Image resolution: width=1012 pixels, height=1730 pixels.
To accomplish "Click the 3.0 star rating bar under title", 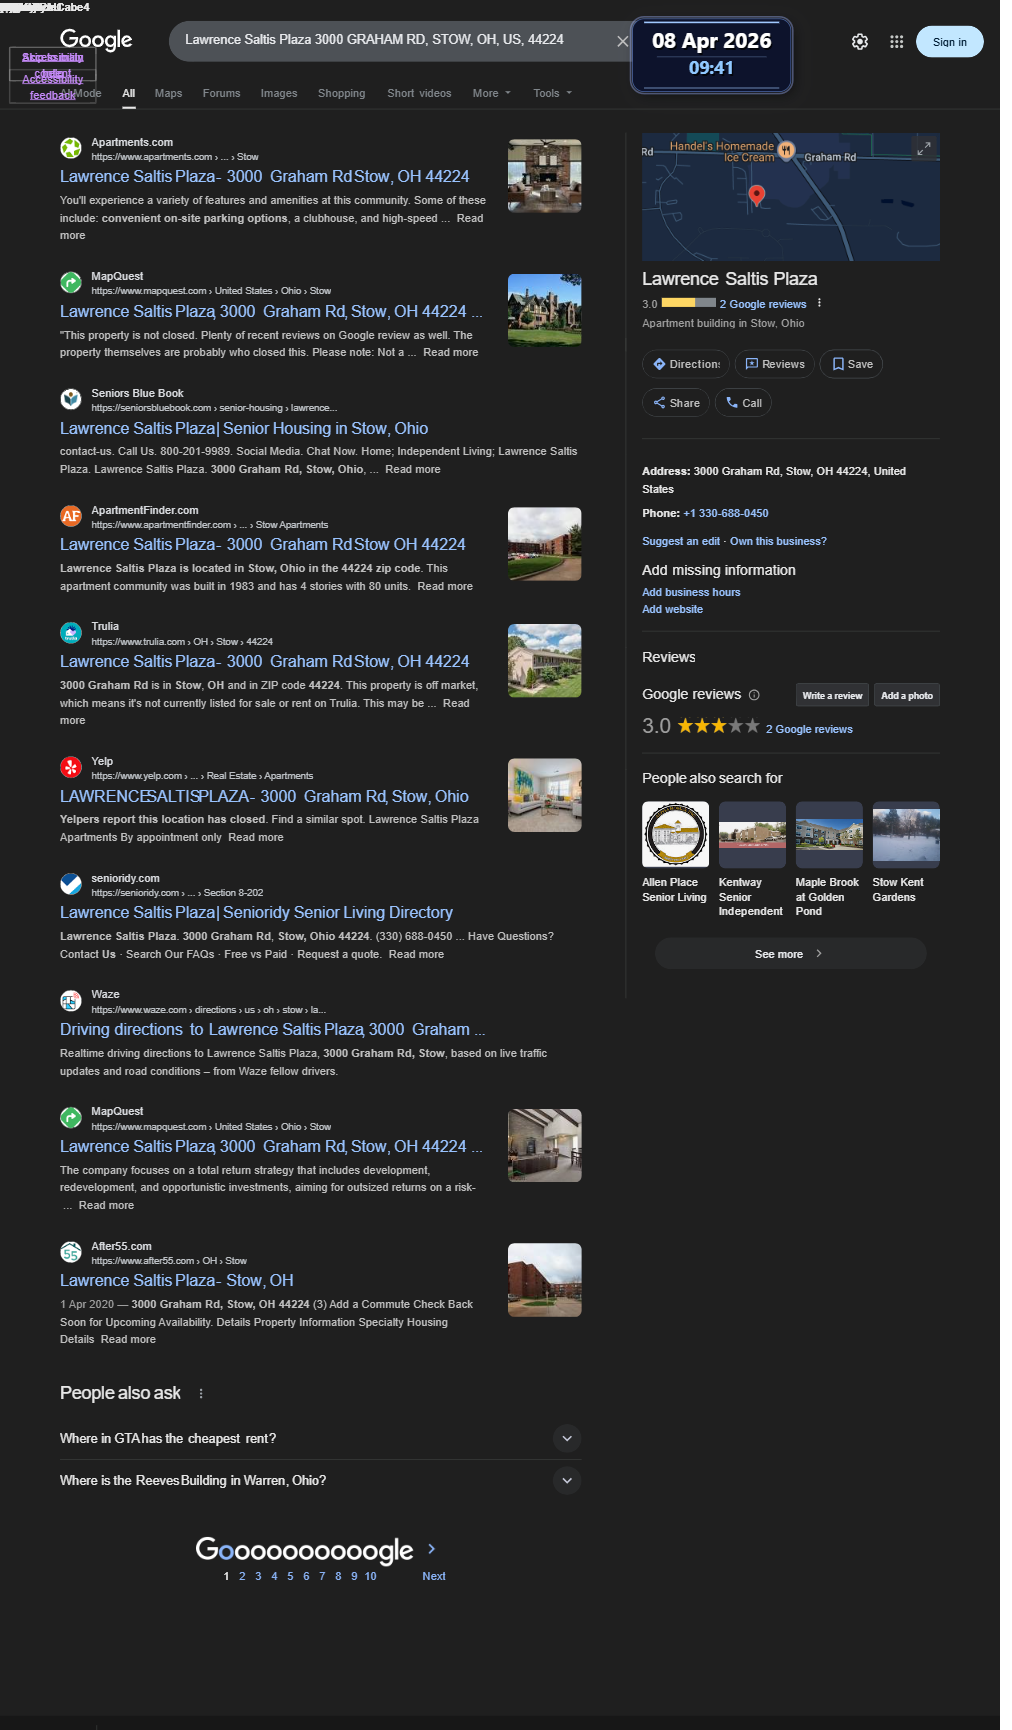I will (688, 303).
